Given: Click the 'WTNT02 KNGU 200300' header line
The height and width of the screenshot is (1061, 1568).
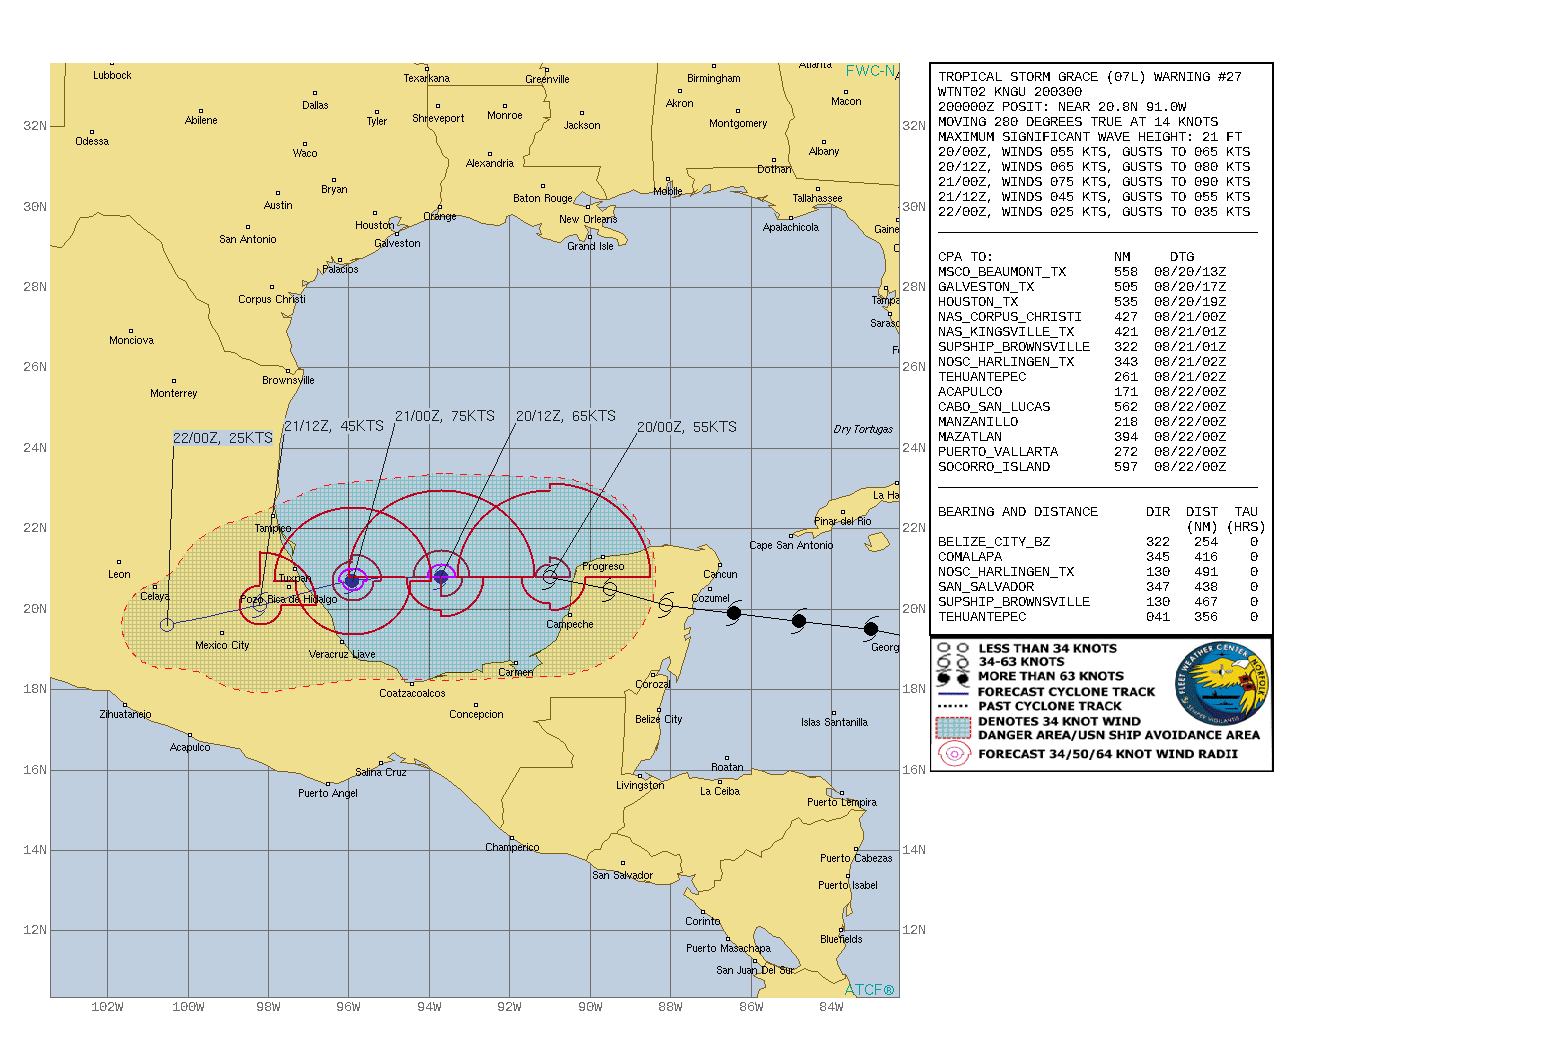Looking at the screenshot, I should click(x=1010, y=92).
